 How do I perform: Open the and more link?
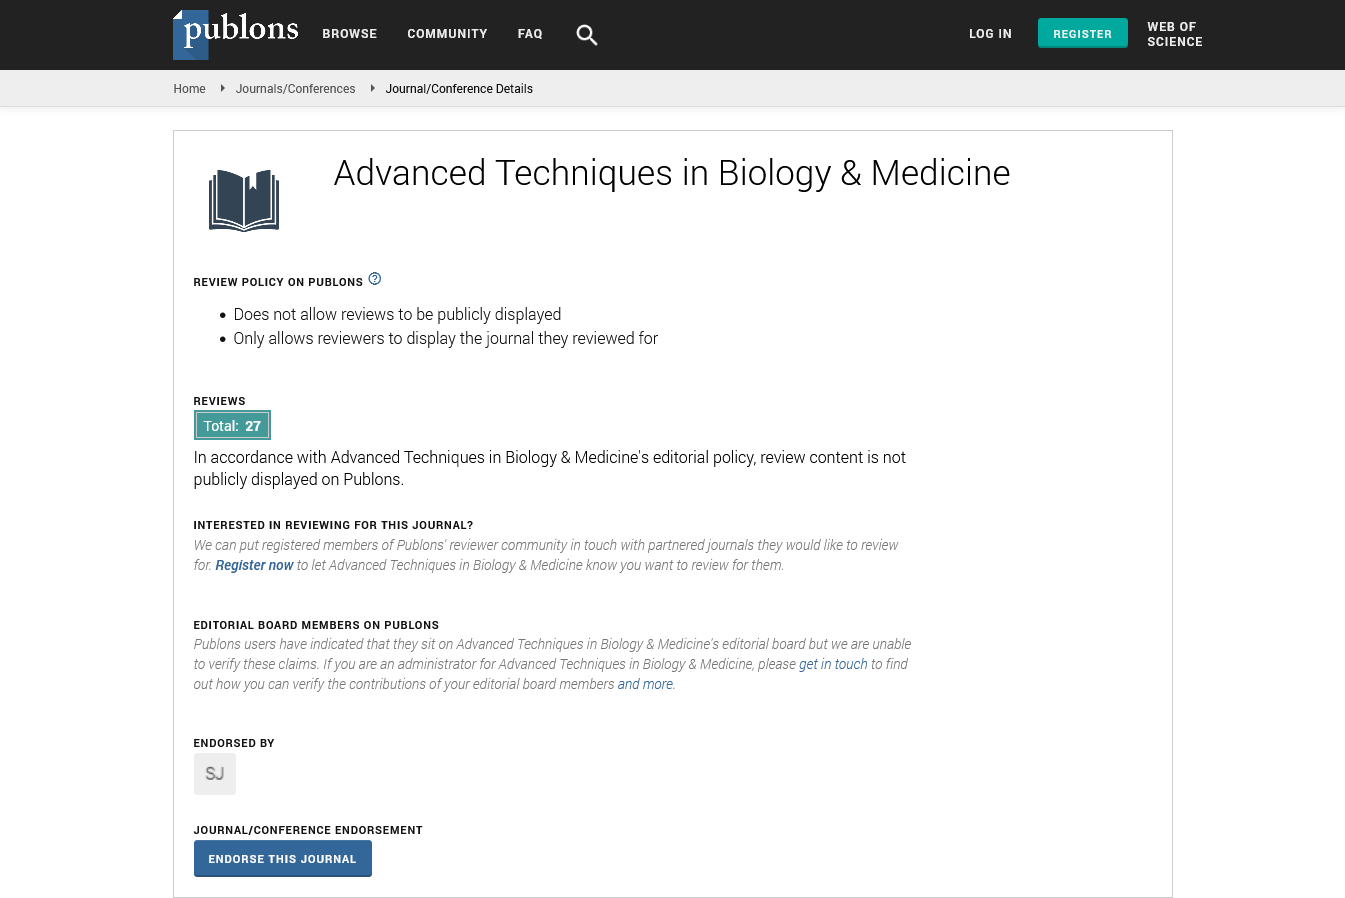click(645, 684)
